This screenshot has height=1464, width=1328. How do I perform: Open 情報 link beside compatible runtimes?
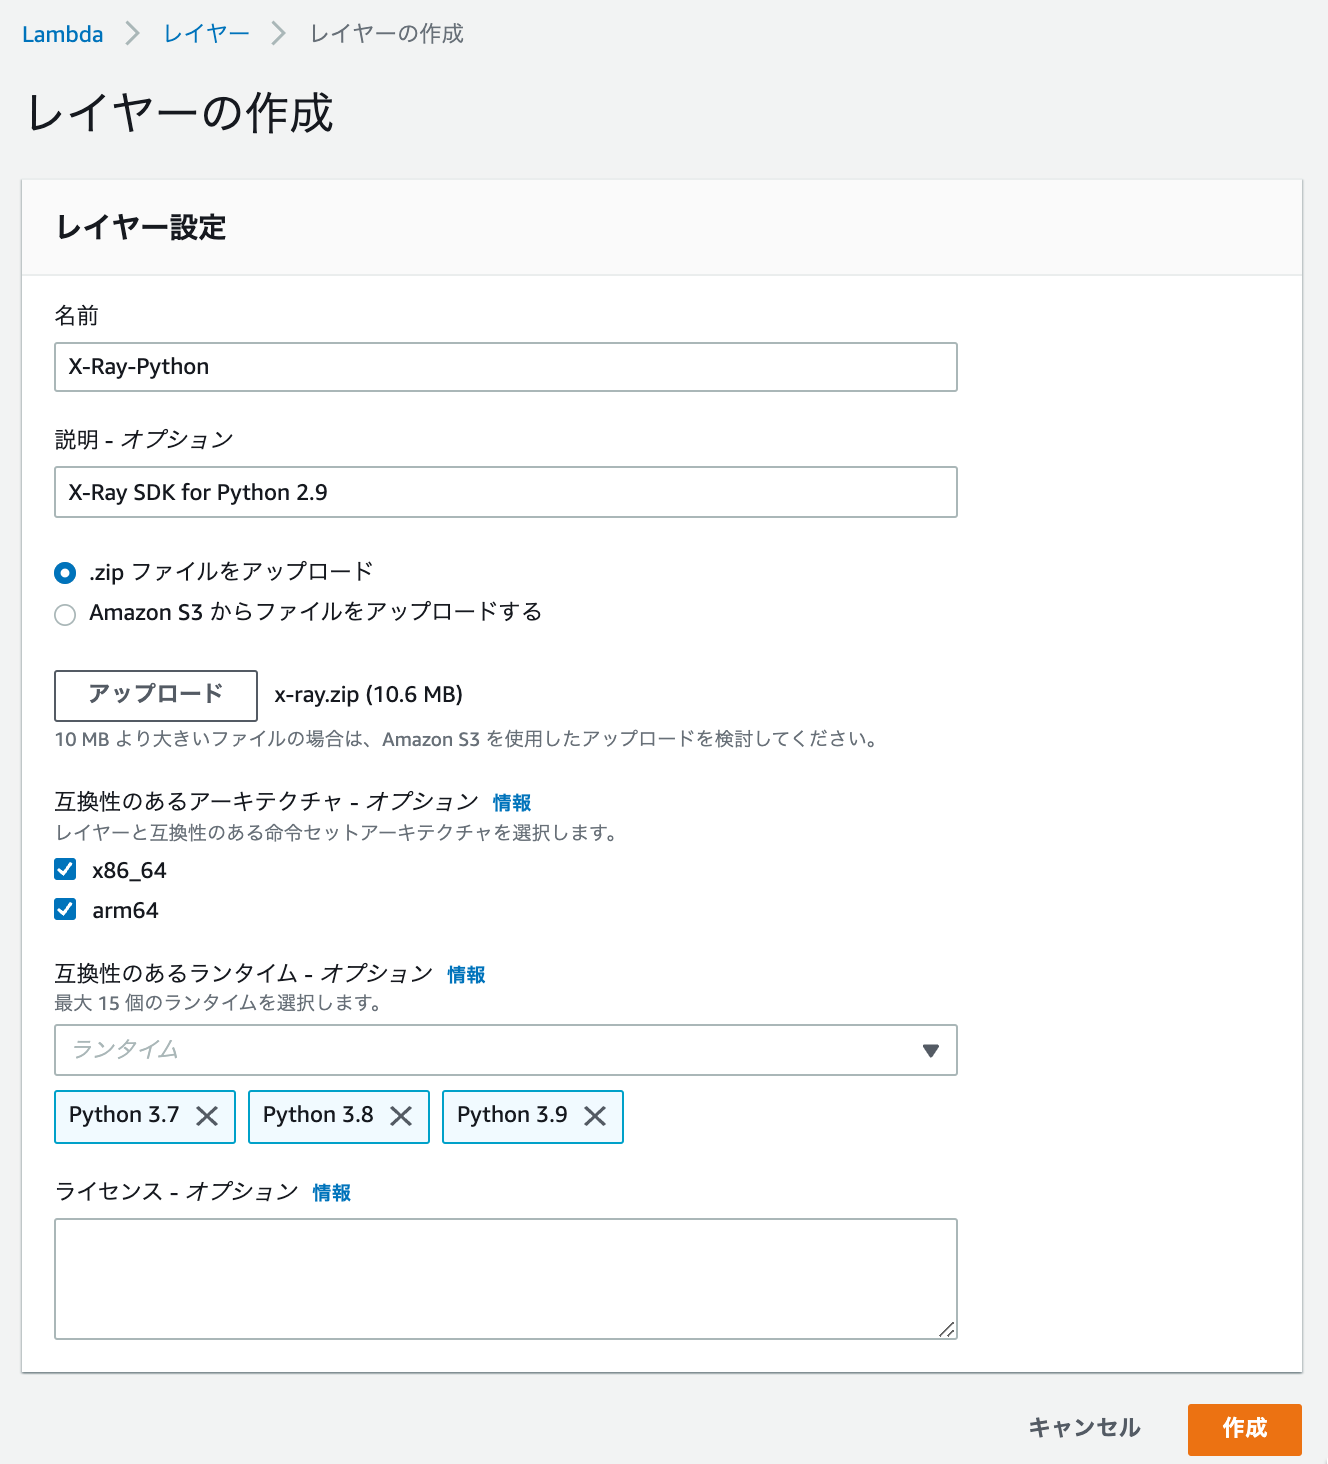[466, 975]
